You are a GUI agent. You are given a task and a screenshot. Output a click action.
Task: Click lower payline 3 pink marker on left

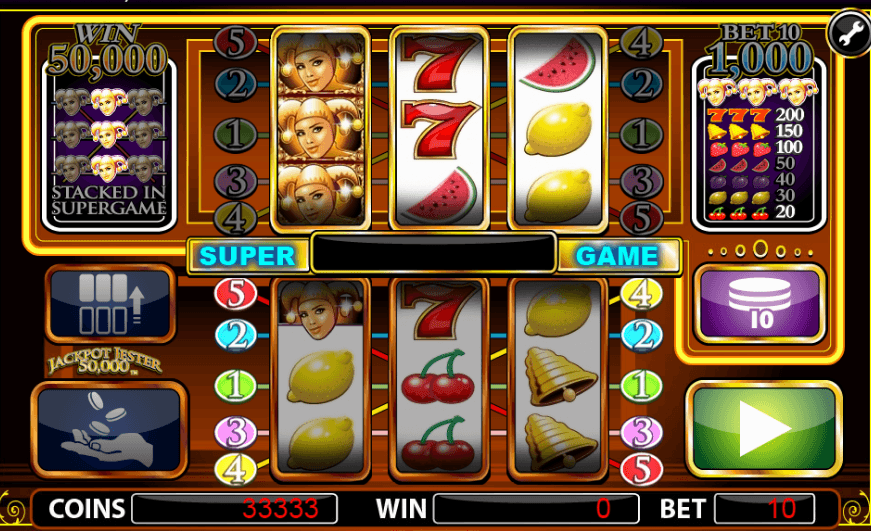coord(236,432)
